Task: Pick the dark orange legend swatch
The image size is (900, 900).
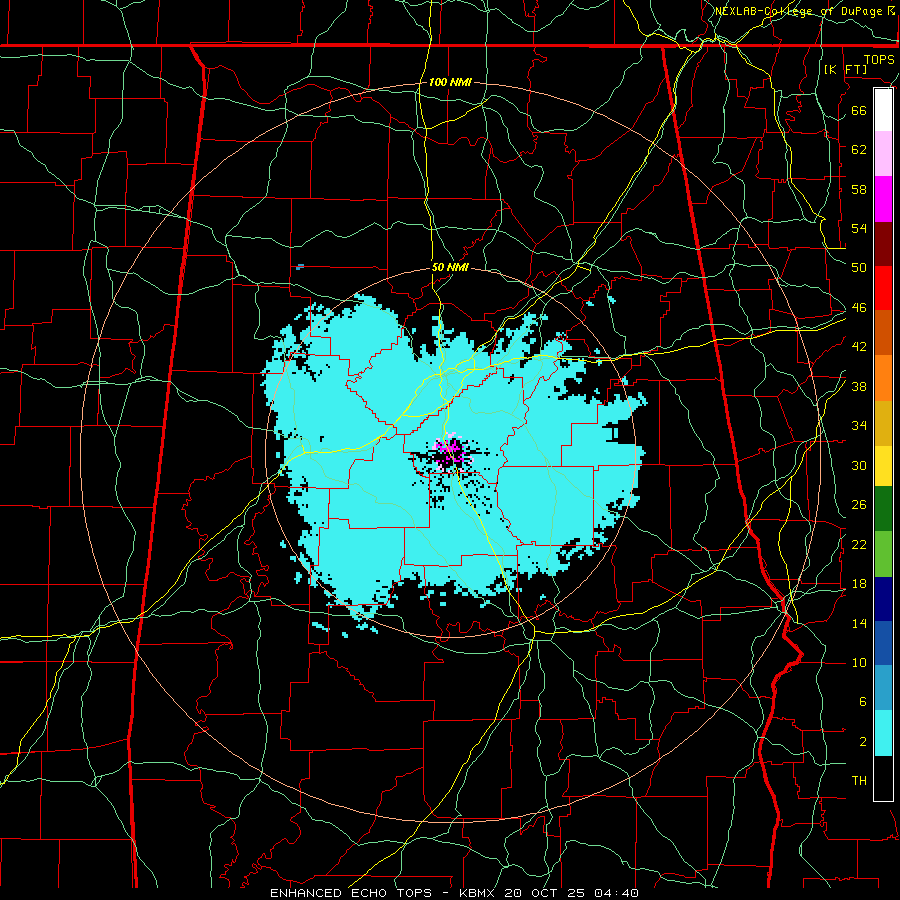Action: coord(883,332)
